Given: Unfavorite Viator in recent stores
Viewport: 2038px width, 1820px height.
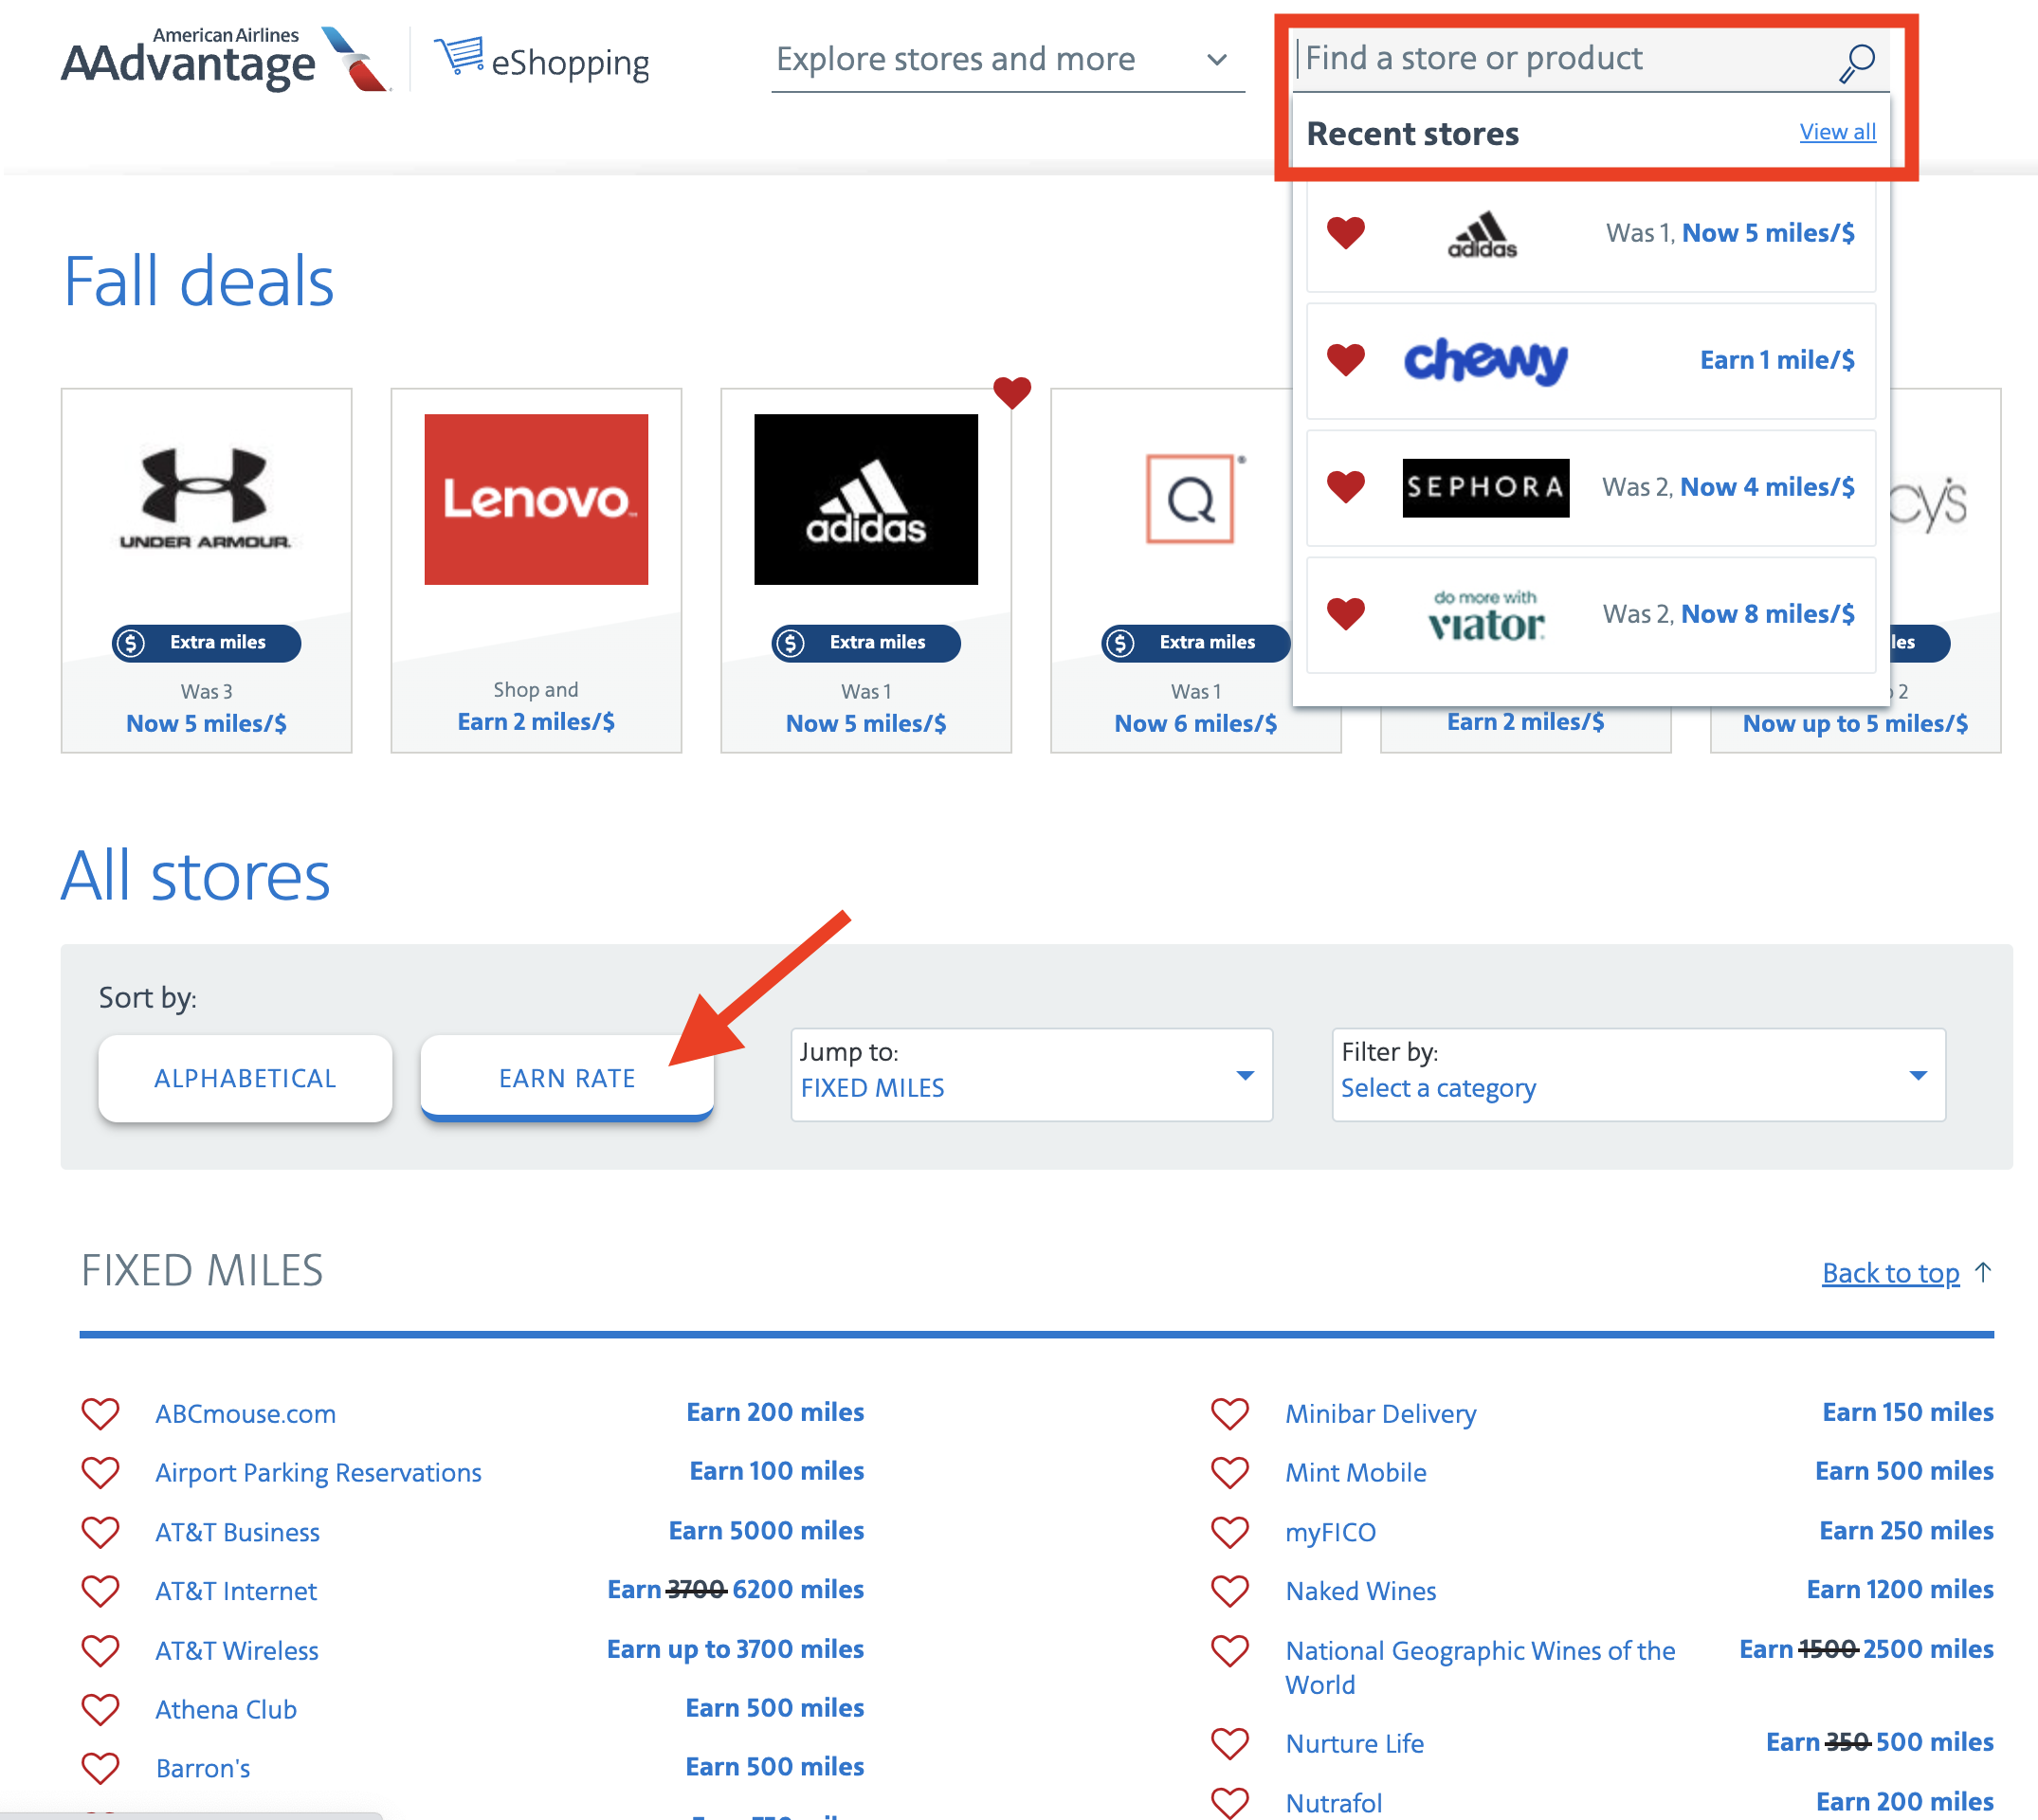Looking at the screenshot, I should point(1345,614).
